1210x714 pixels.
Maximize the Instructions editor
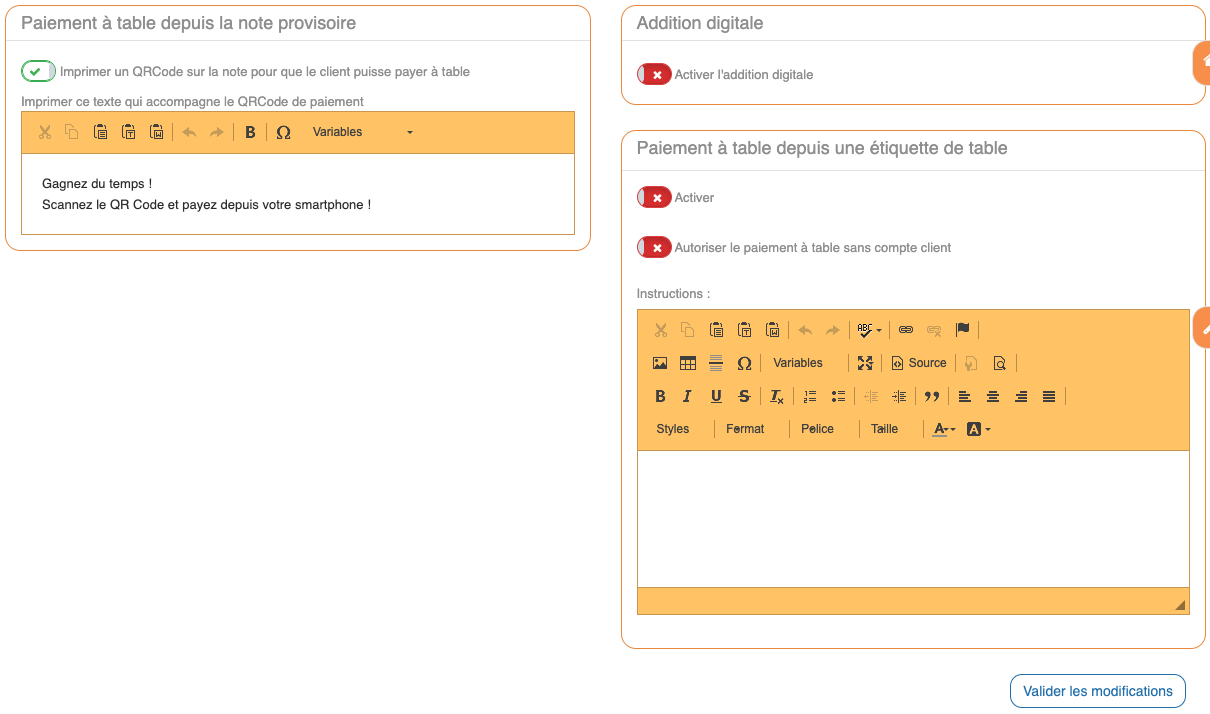pyautogui.click(x=865, y=363)
